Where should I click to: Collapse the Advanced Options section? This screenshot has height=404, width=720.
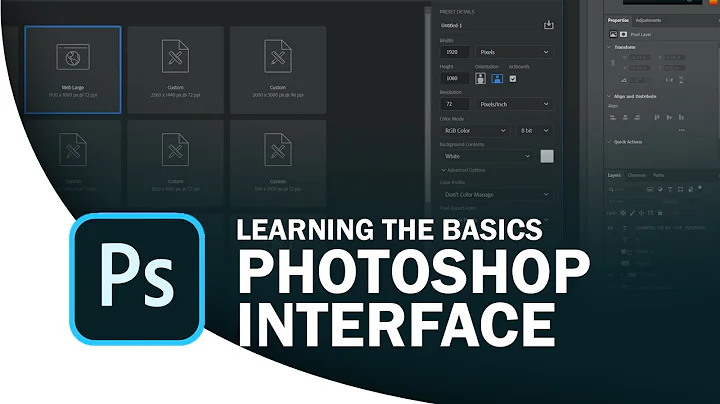pyautogui.click(x=463, y=170)
